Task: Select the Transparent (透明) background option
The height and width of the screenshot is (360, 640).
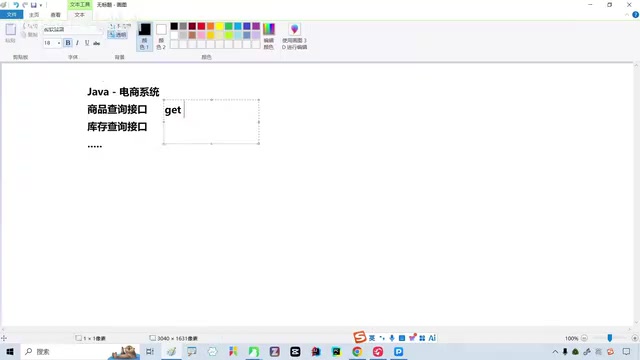Action: [x=118, y=35]
